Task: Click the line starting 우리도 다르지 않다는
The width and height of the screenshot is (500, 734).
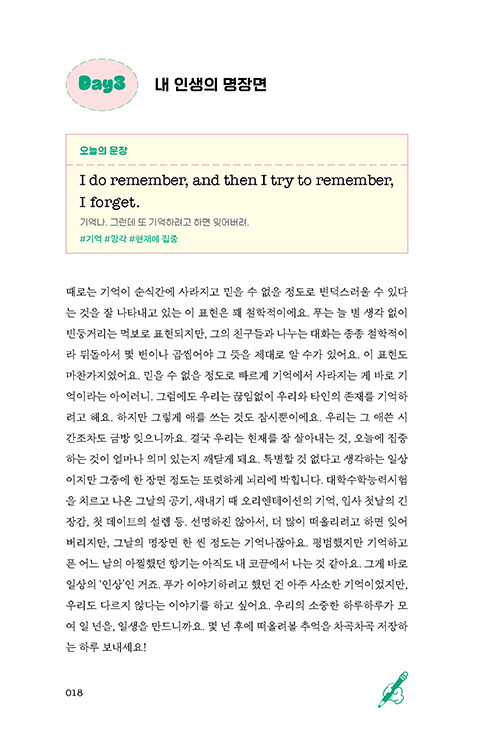Action: coord(236,605)
